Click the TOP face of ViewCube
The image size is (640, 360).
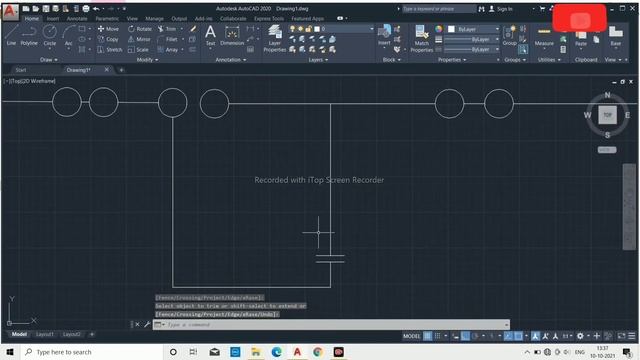607,115
